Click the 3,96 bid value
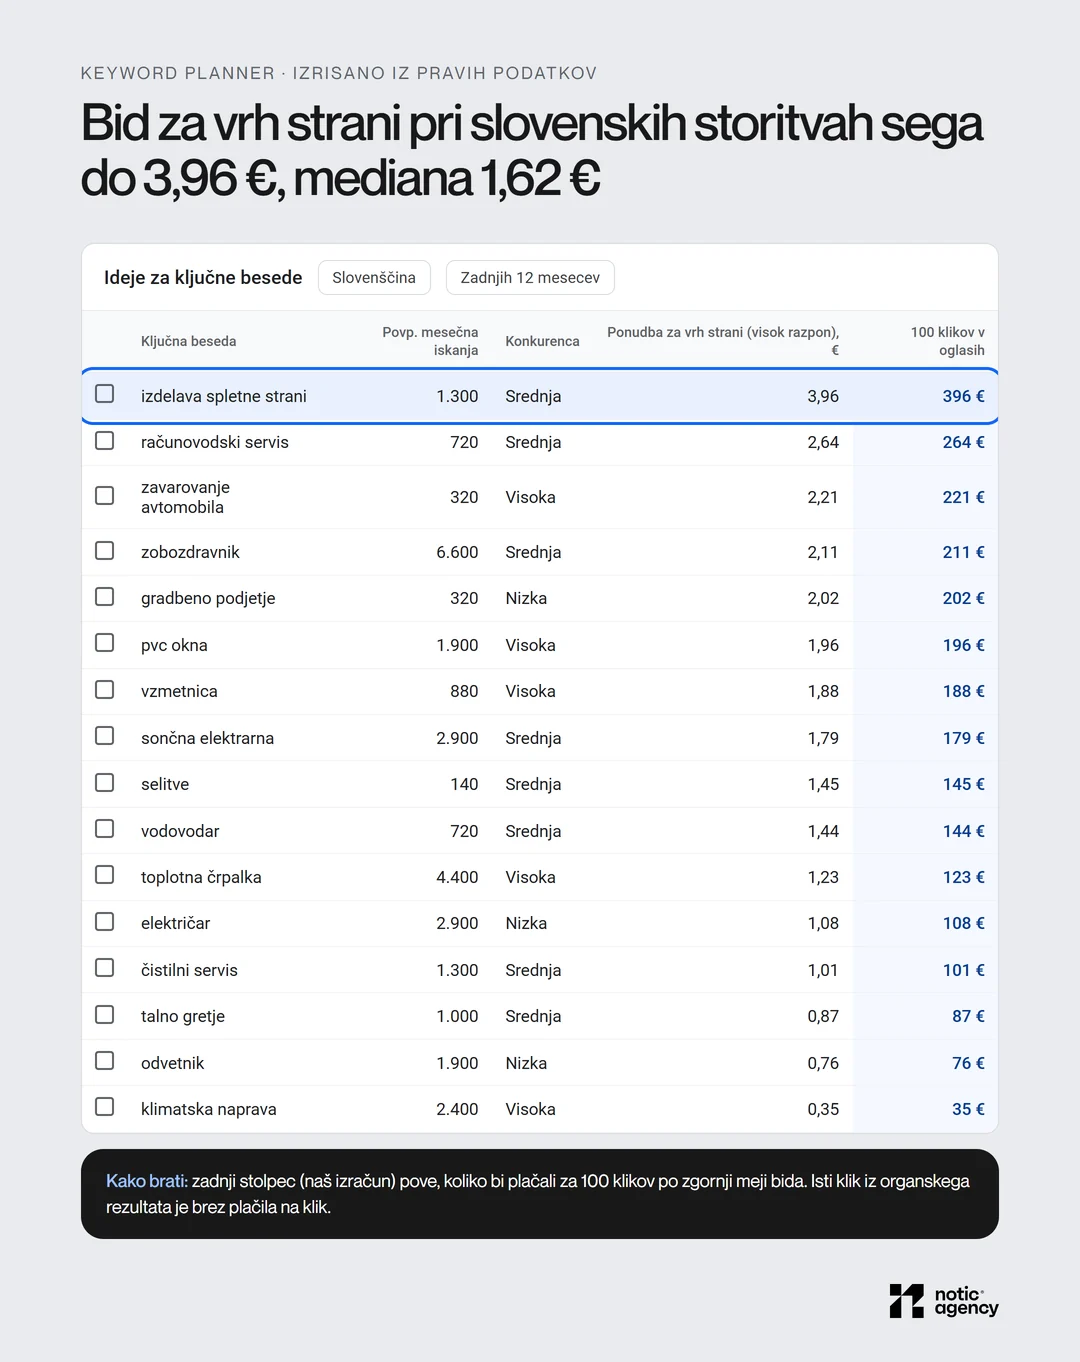 pos(823,396)
